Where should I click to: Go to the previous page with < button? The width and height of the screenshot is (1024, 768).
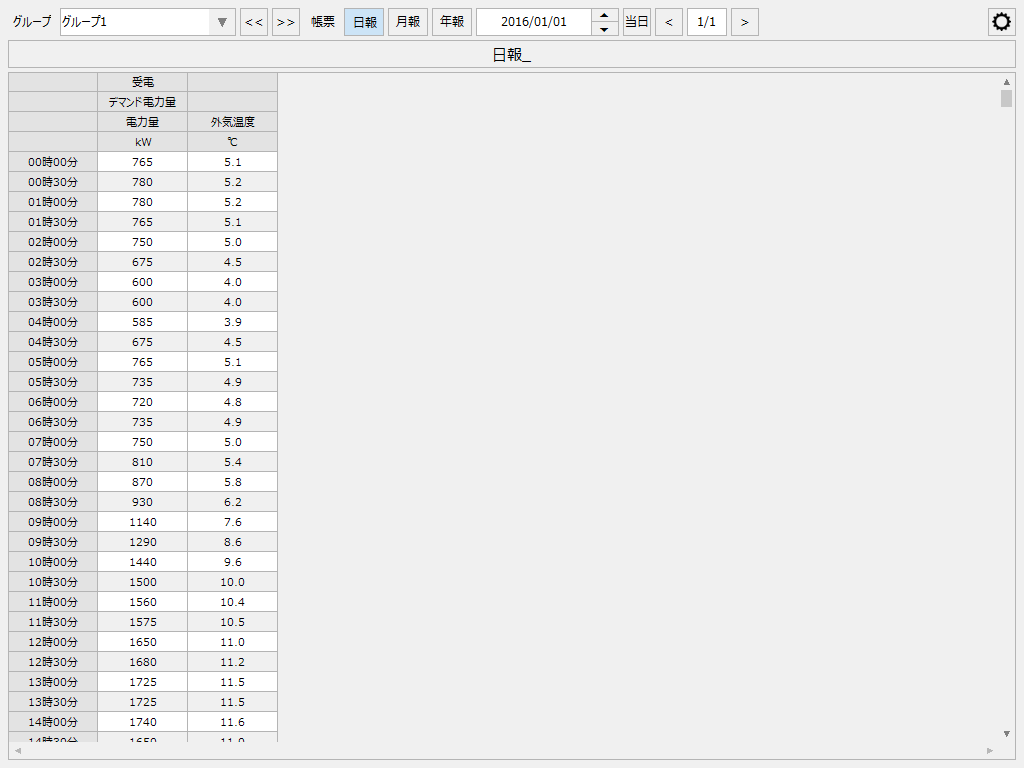pos(668,21)
